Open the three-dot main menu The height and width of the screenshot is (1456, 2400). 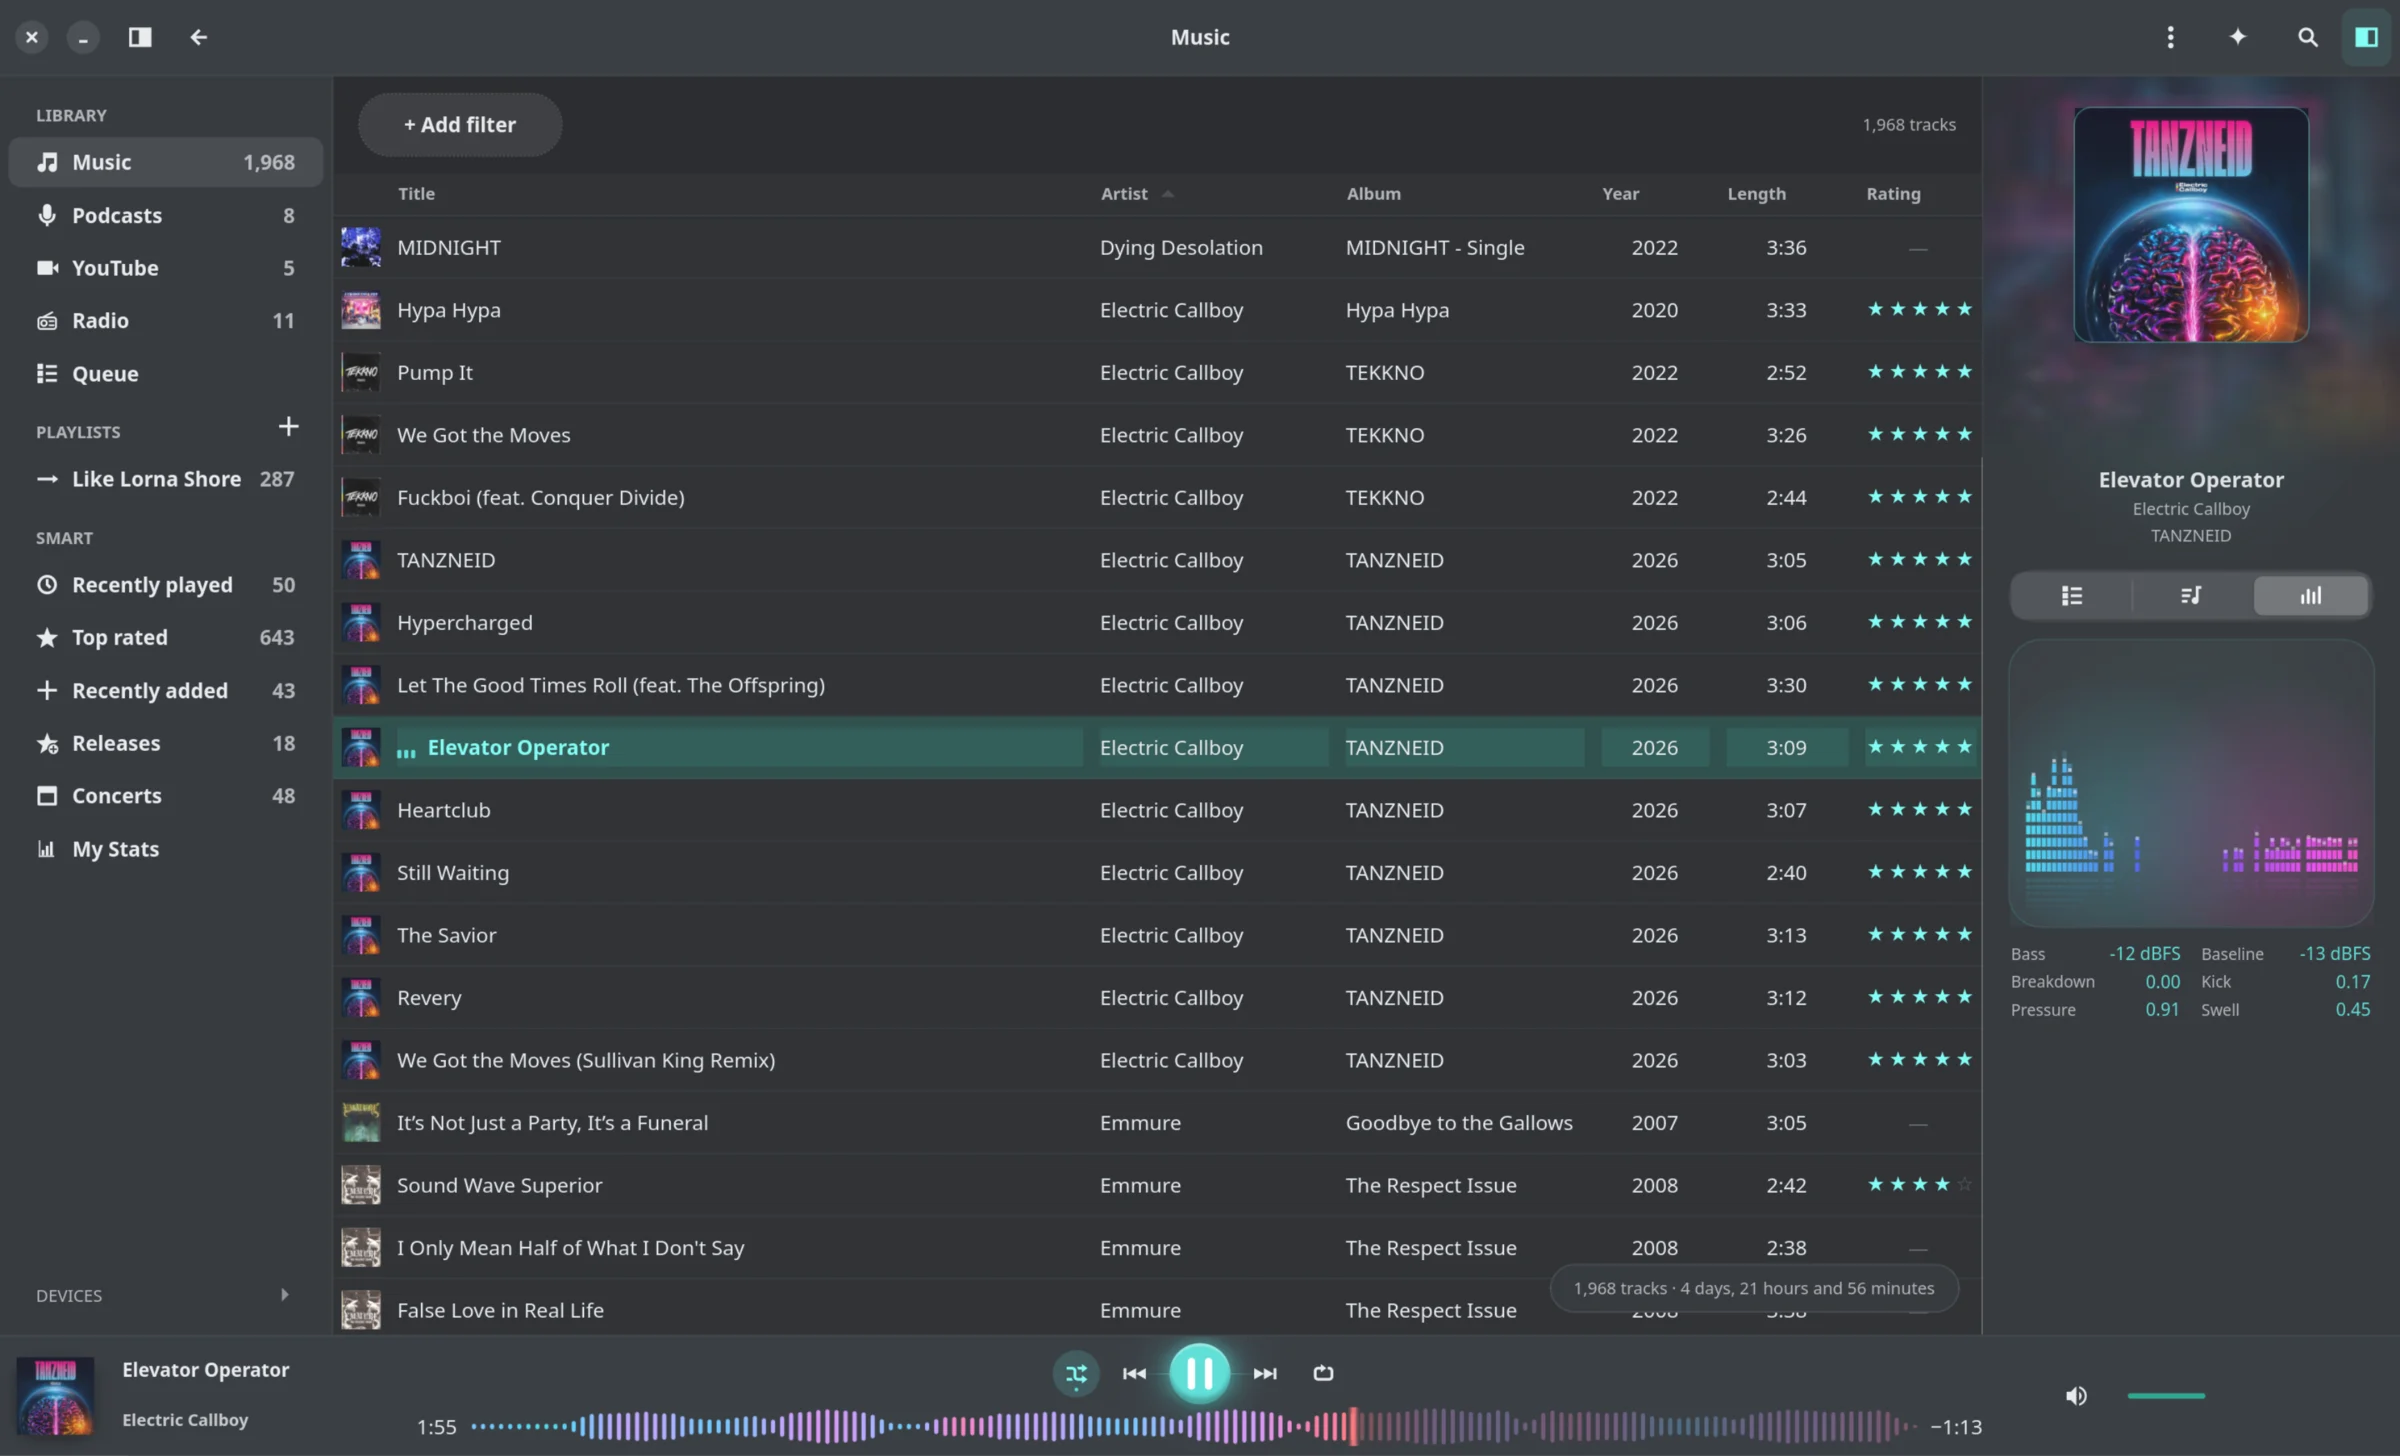point(2170,37)
